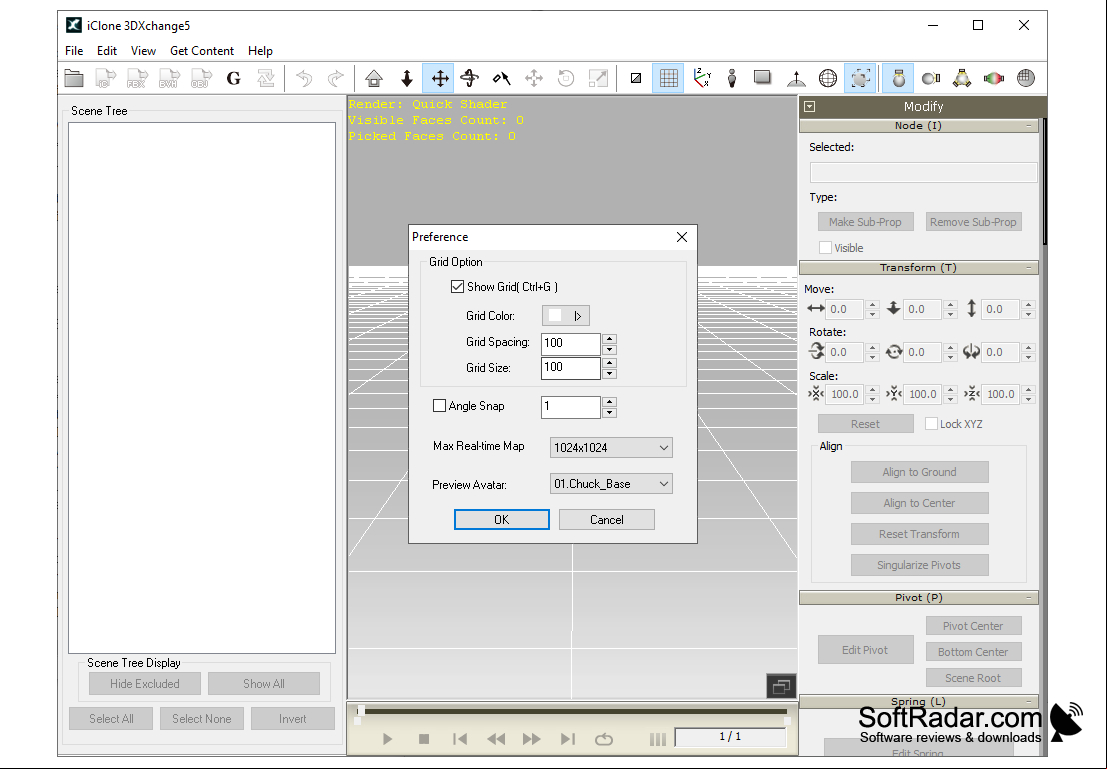Select the Orbit camera rotate tool

(469, 78)
